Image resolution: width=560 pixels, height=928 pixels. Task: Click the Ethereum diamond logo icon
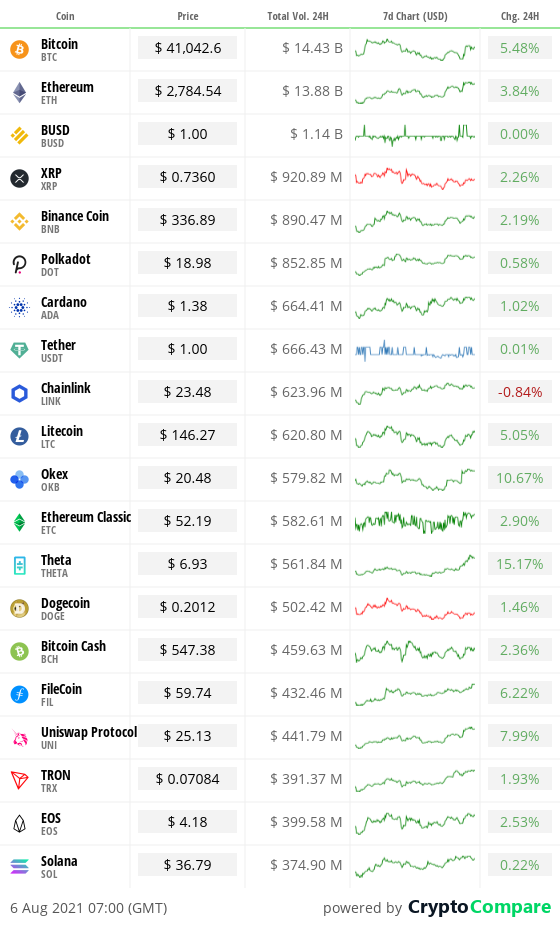pos(20,92)
